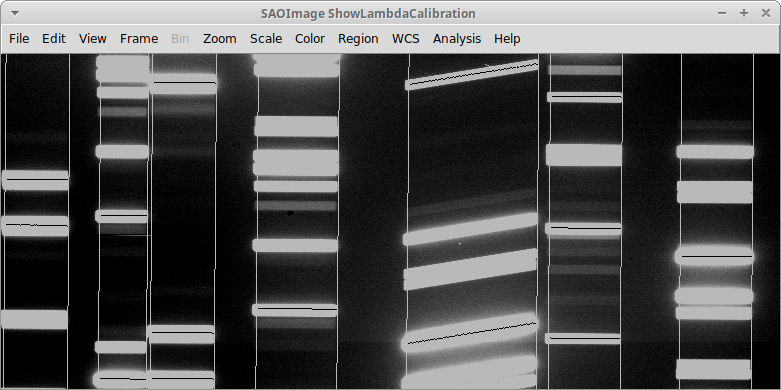Click the greyed-out Bin menu item
This screenshot has width=781, height=390.
click(180, 39)
